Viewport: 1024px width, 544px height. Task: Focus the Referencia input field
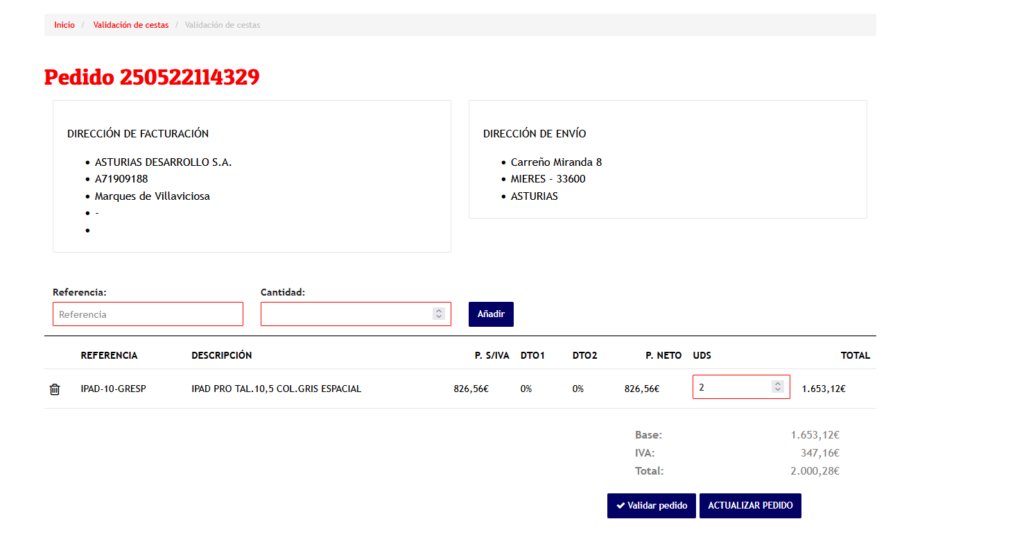point(148,314)
